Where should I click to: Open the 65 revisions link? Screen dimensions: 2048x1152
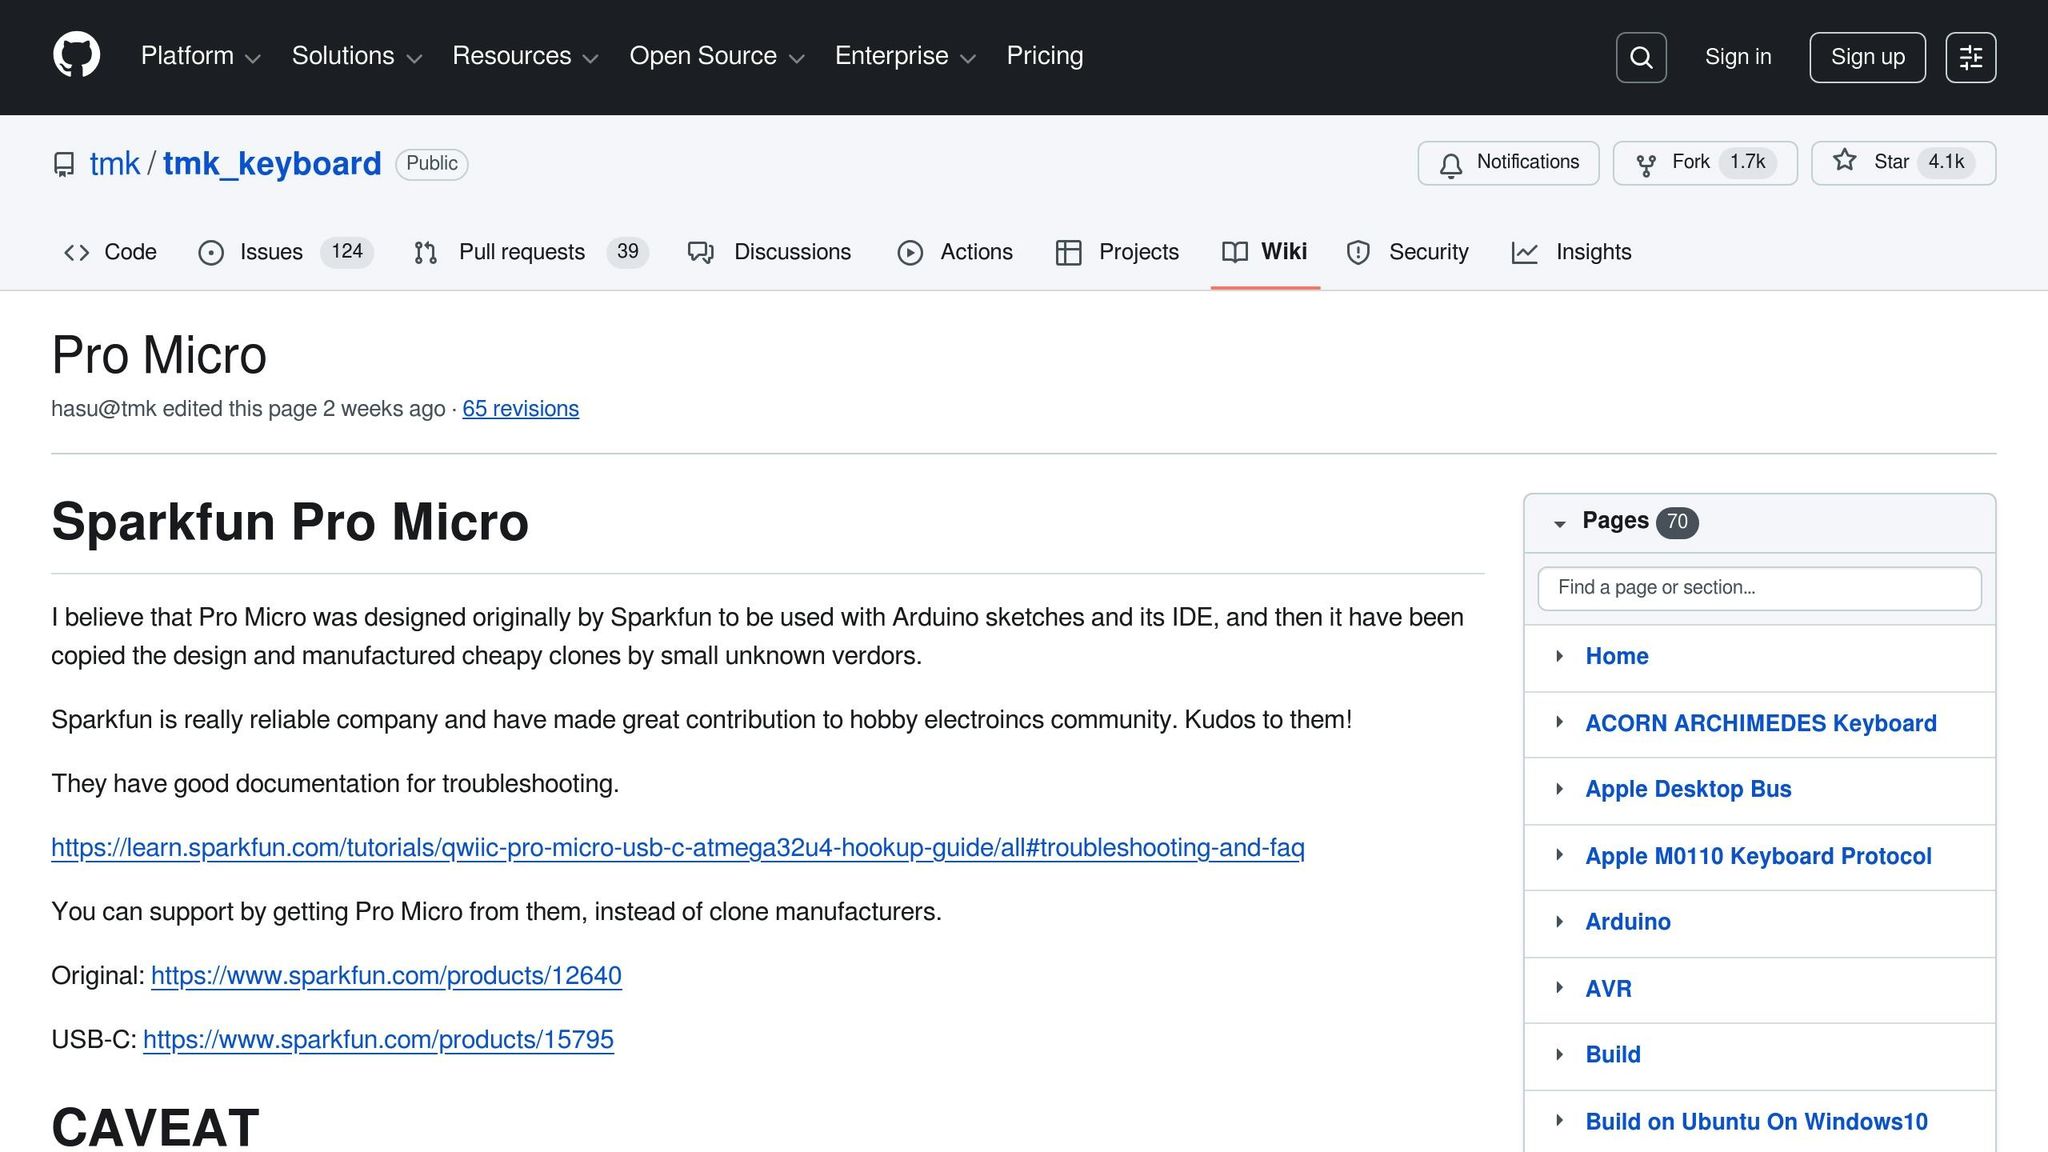coord(520,409)
